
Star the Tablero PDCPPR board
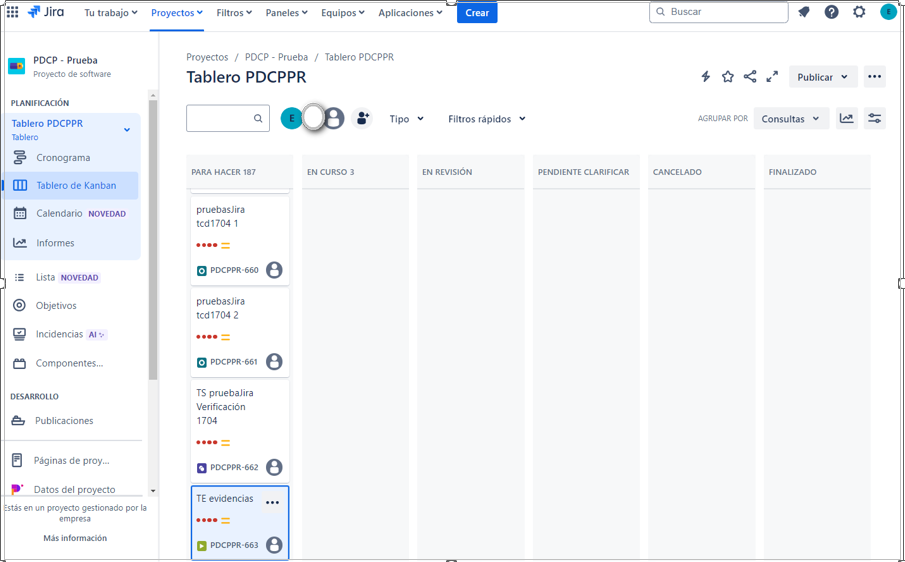point(728,77)
